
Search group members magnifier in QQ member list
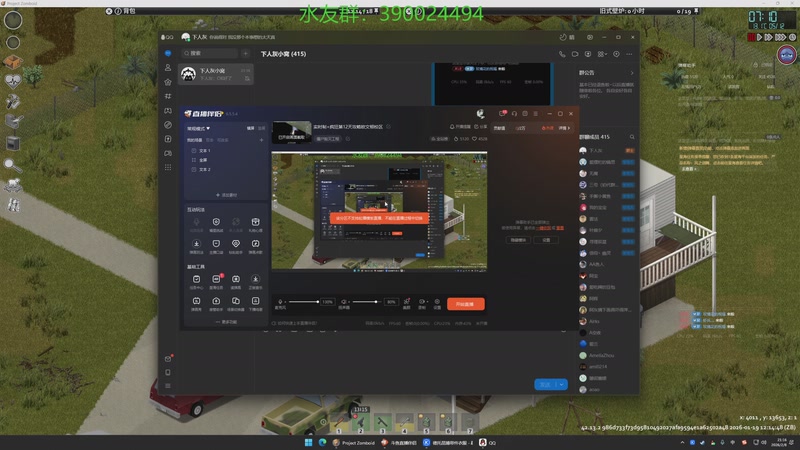coord(632,137)
